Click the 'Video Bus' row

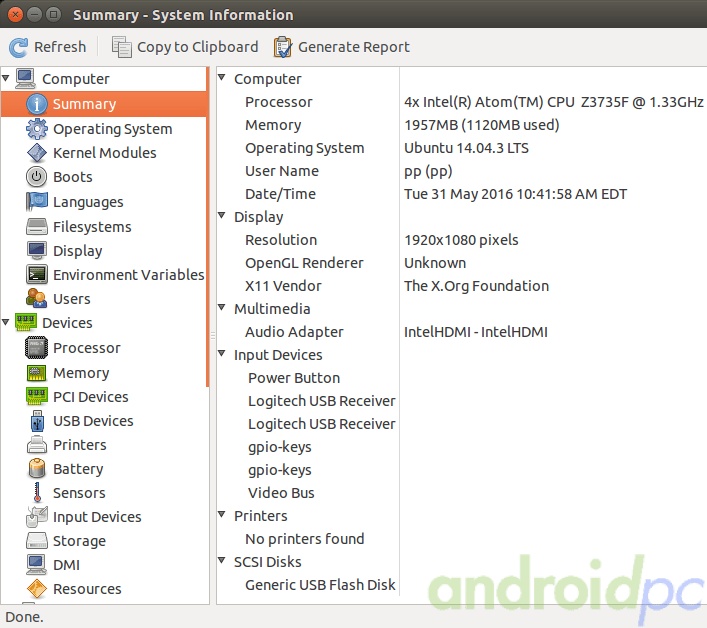point(281,493)
